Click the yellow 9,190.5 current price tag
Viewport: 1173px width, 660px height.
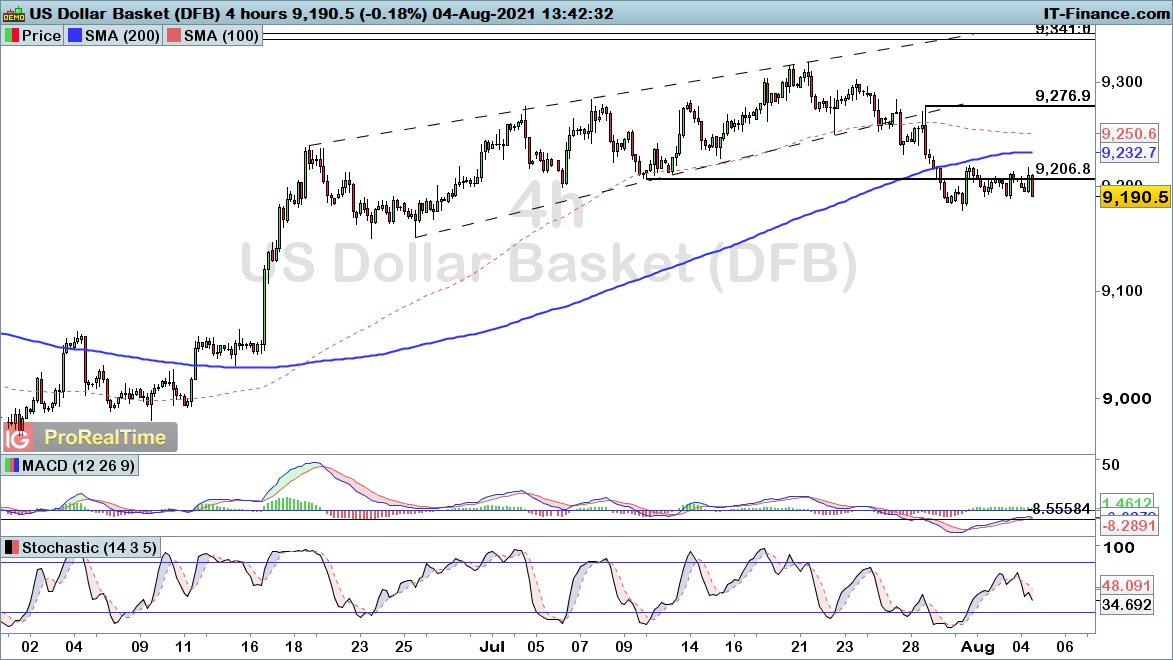[x=1134, y=197]
